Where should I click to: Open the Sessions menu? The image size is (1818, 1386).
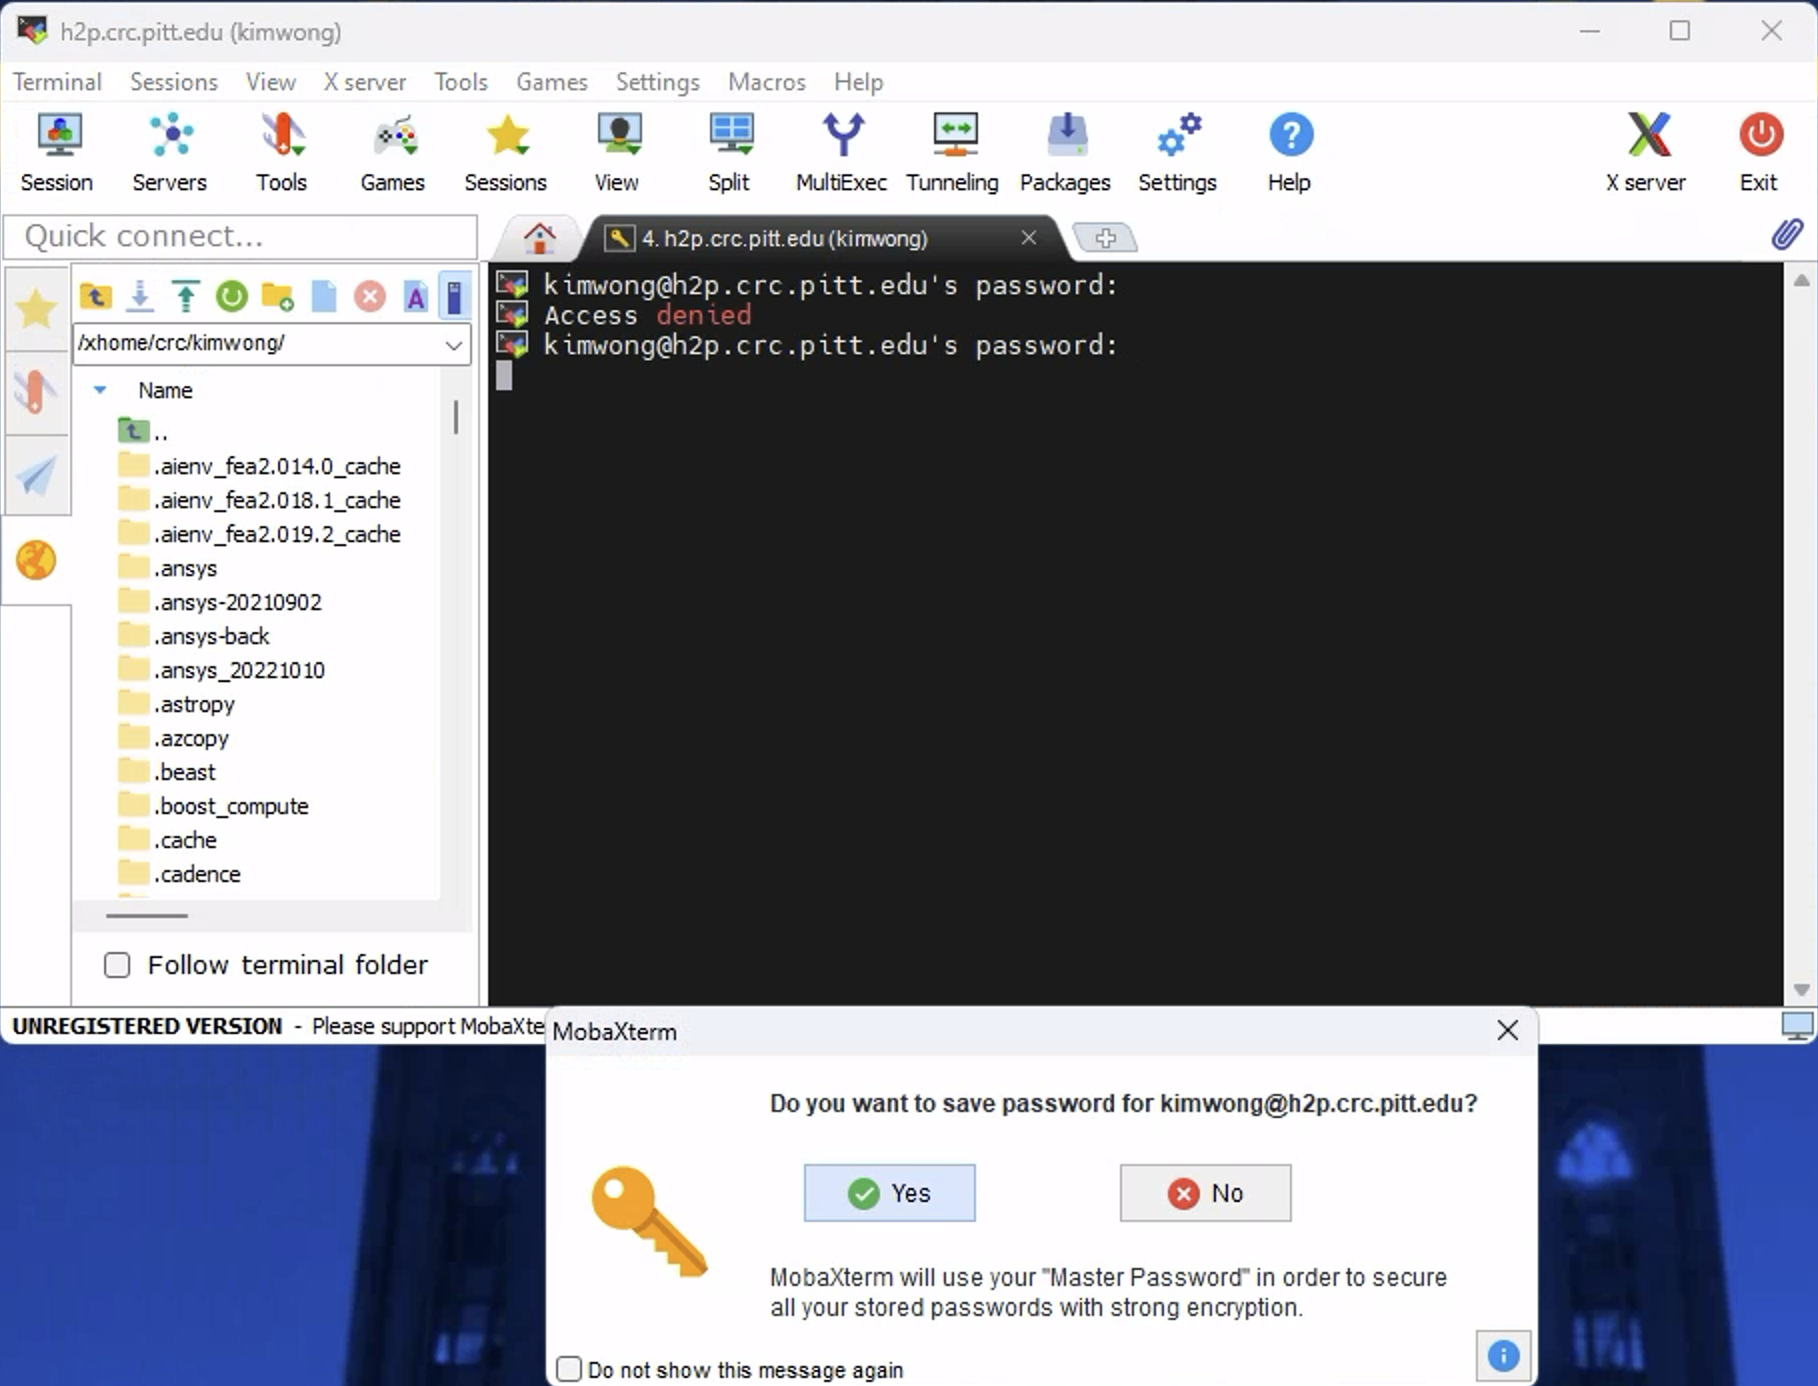click(x=174, y=82)
